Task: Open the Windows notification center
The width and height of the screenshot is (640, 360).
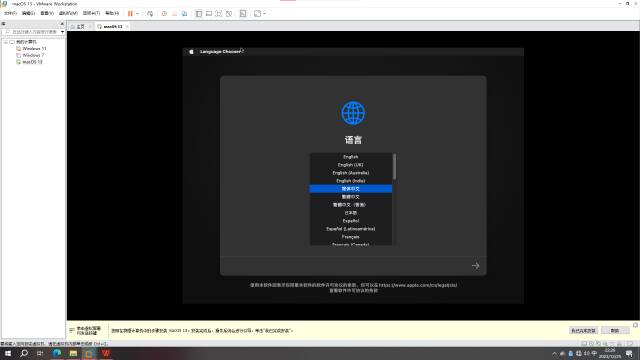Action: pyautogui.click(x=629, y=353)
